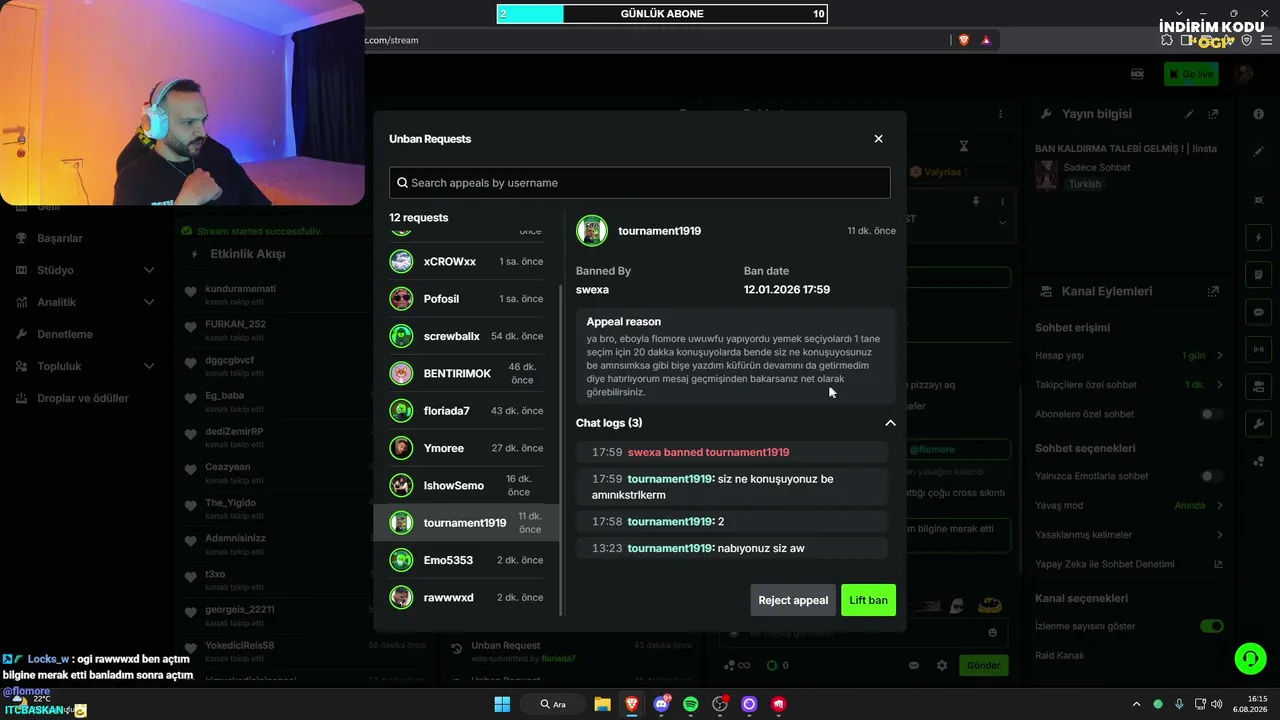Open Yasaklanmış kelimeler settings
Viewport: 1280px width, 720px height.
(1129, 535)
